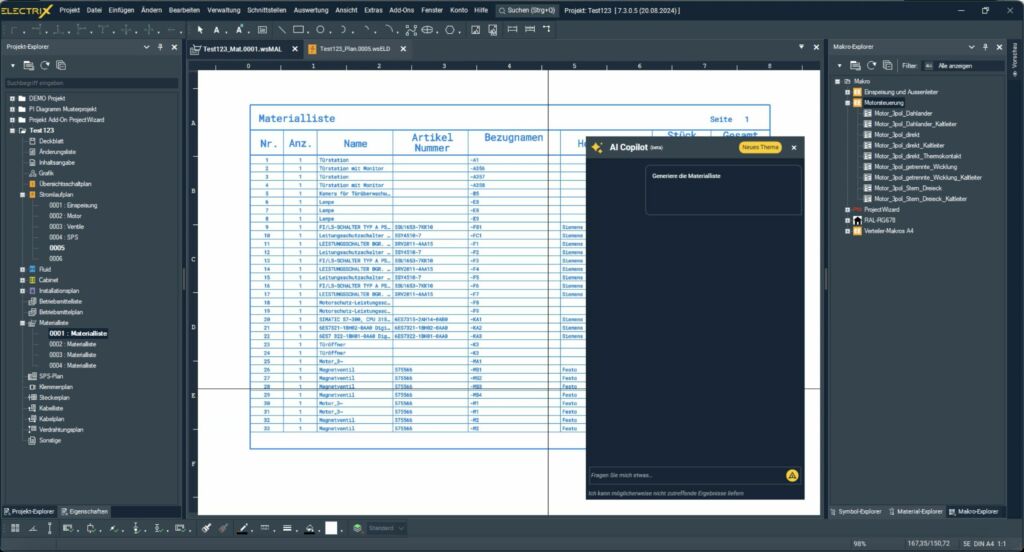Toggle pin on Makro-Explorer panel

click(986, 46)
